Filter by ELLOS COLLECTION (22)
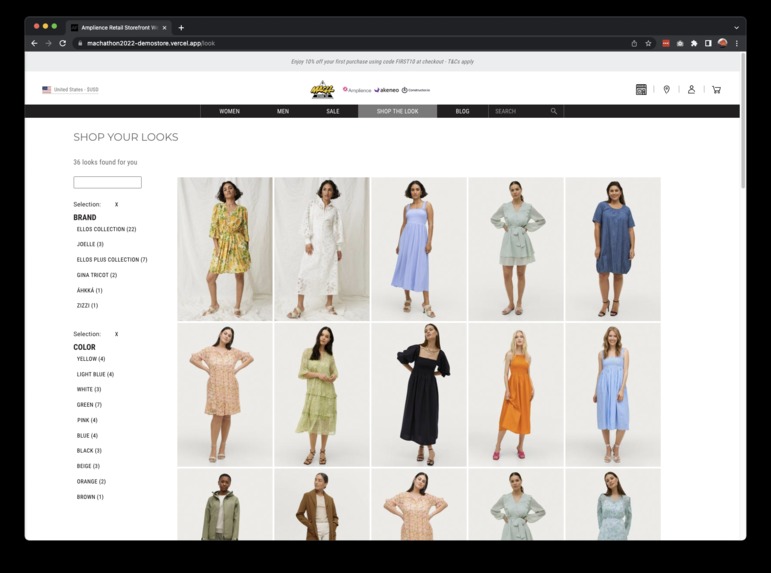The width and height of the screenshot is (771, 573). coord(106,229)
